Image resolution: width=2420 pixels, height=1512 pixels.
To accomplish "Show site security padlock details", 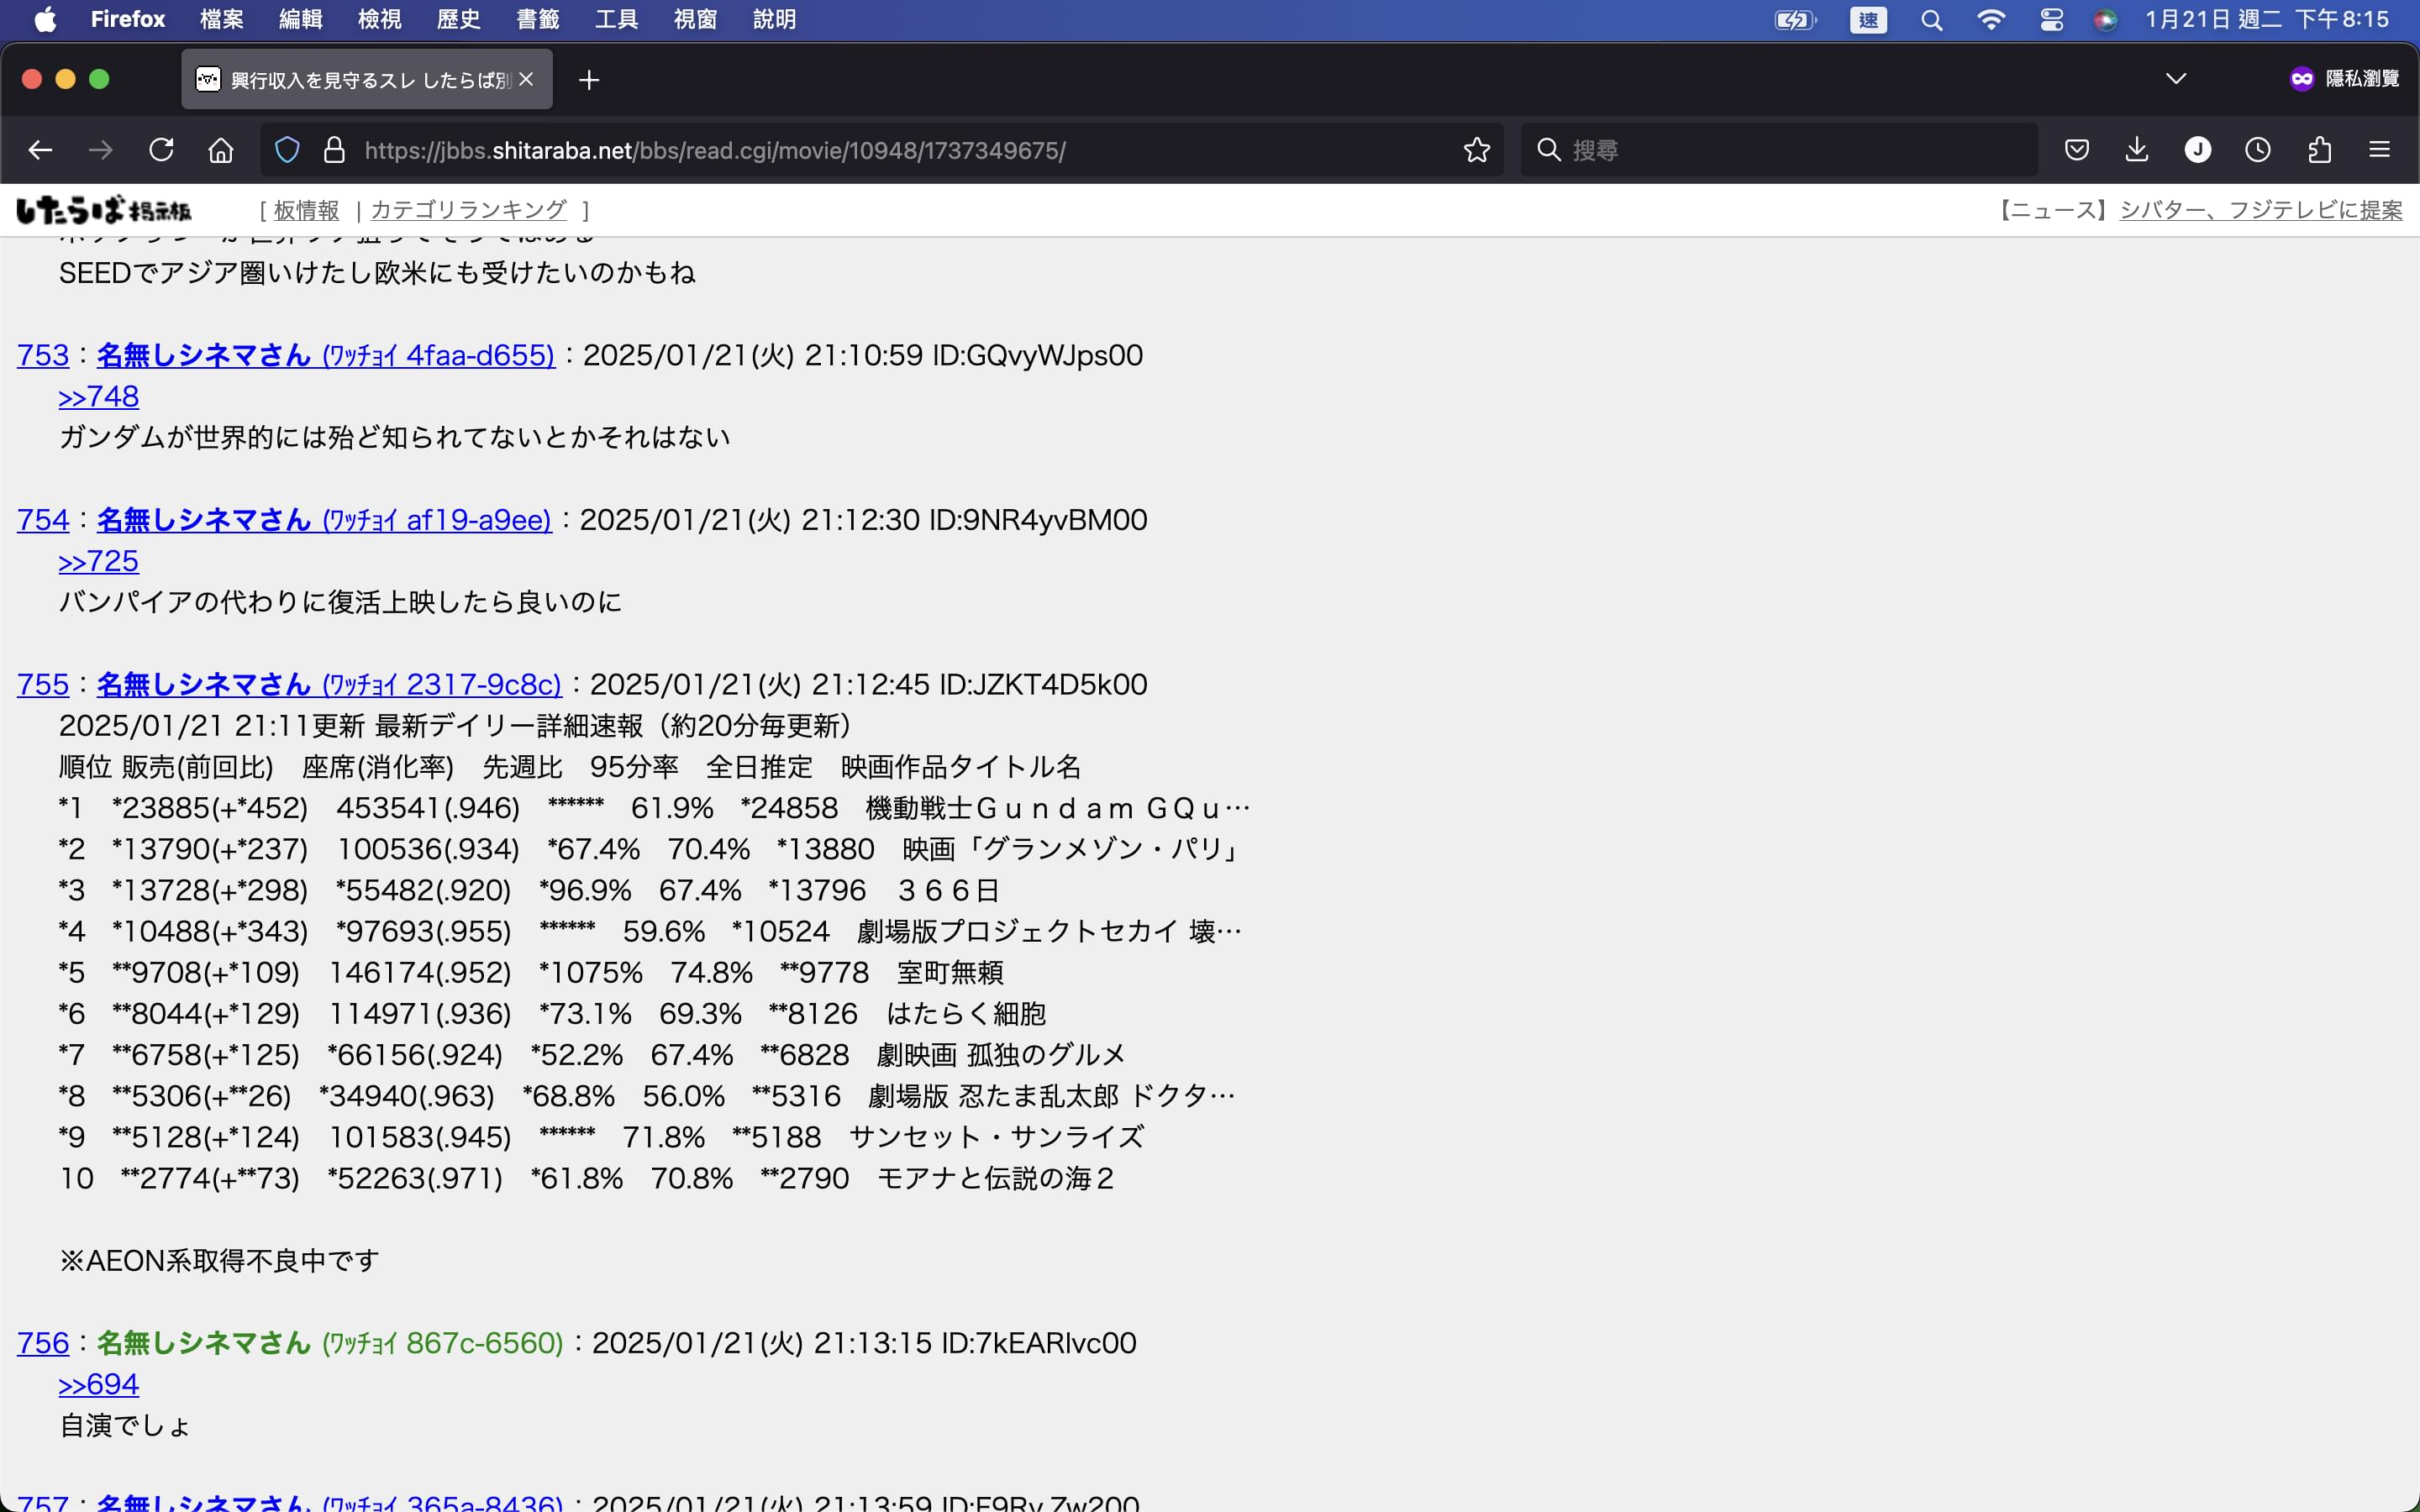I will [x=334, y=150].
